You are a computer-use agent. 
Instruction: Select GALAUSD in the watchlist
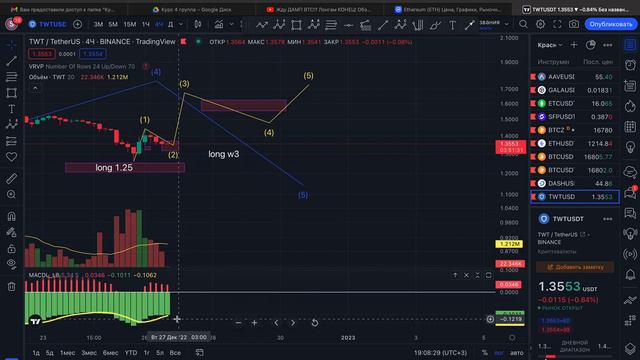pos(575,90)
